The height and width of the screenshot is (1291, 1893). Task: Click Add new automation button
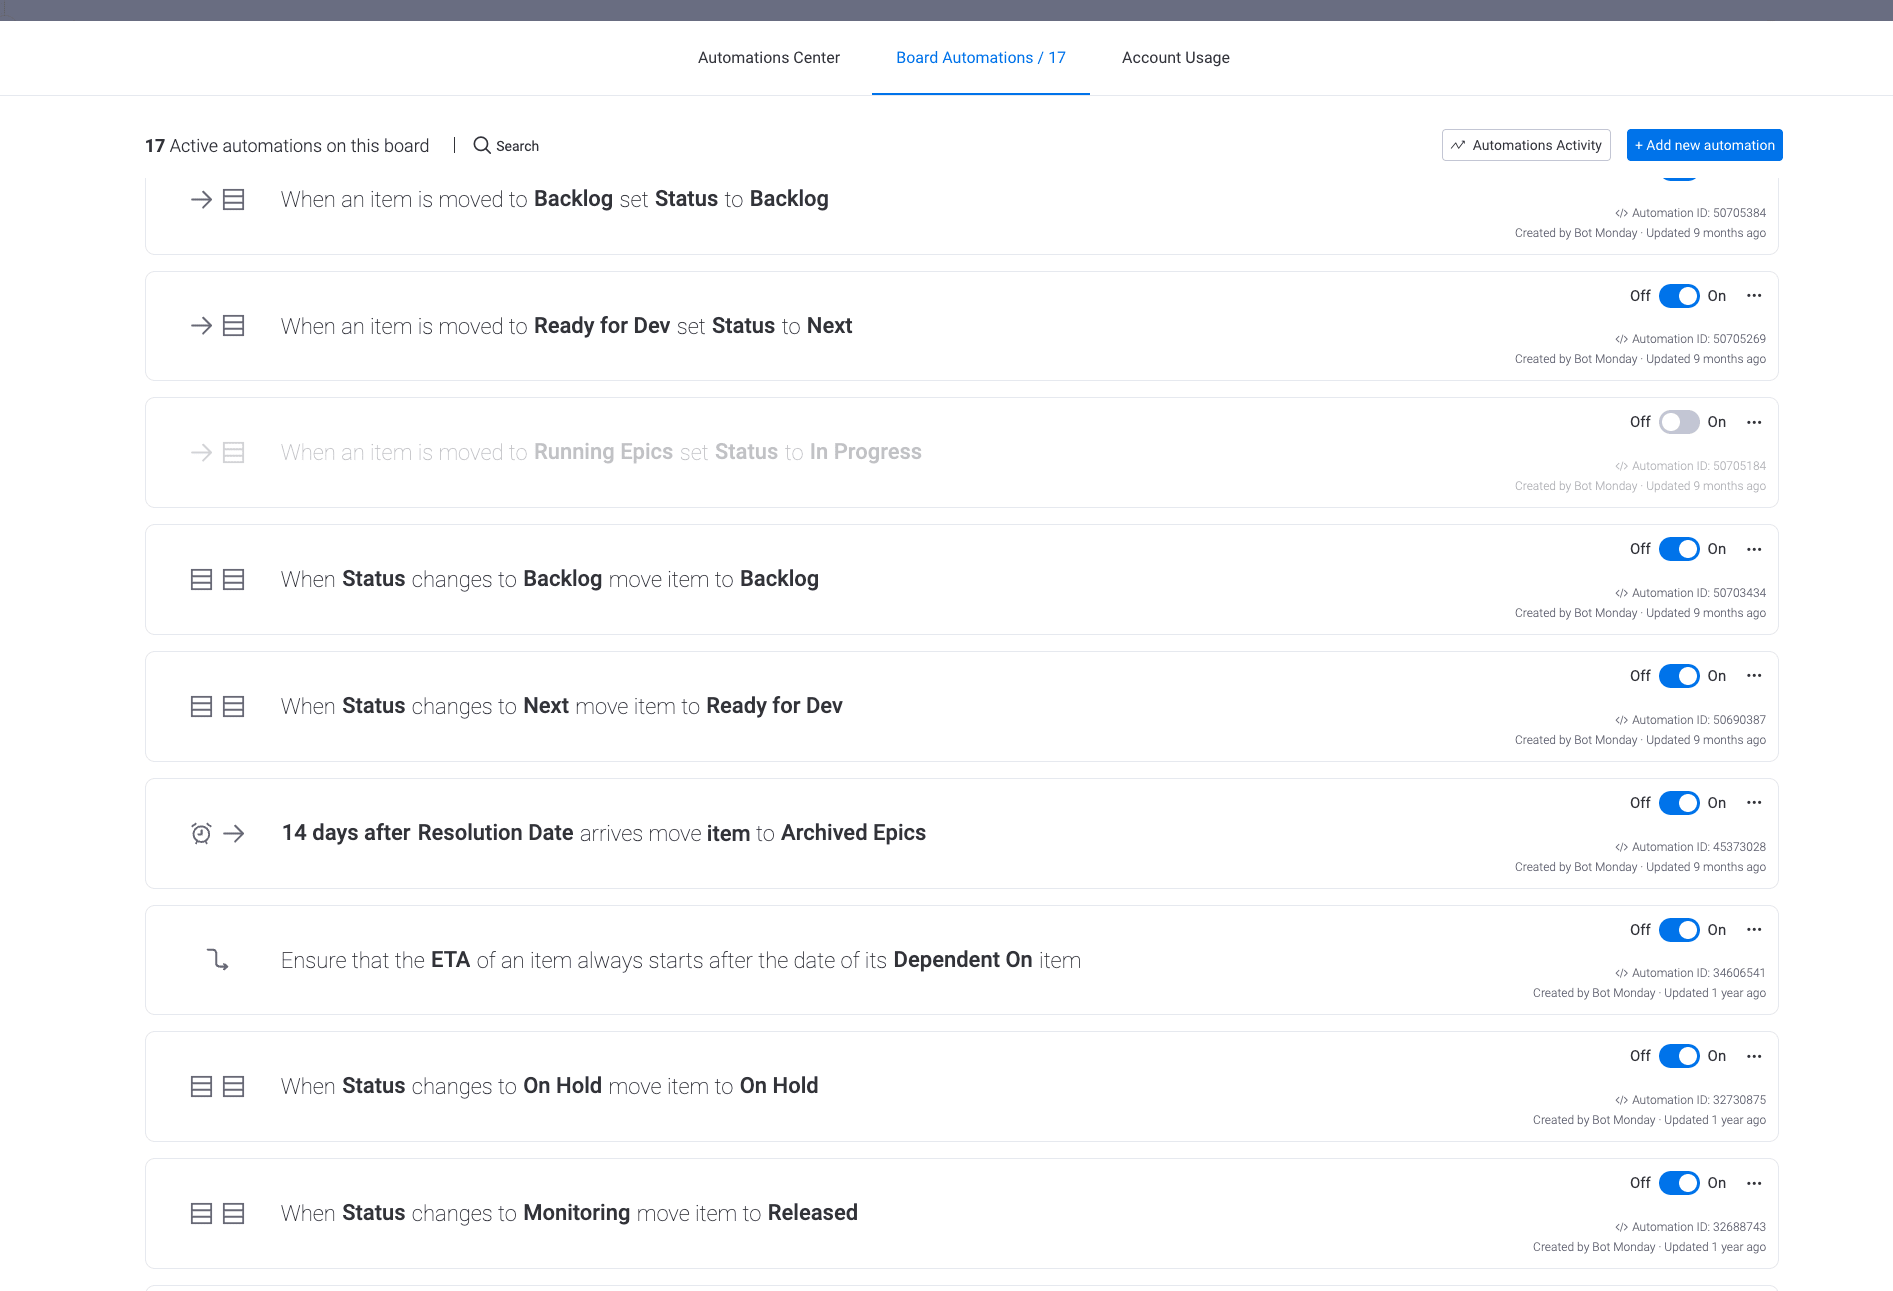[1704, 145]
